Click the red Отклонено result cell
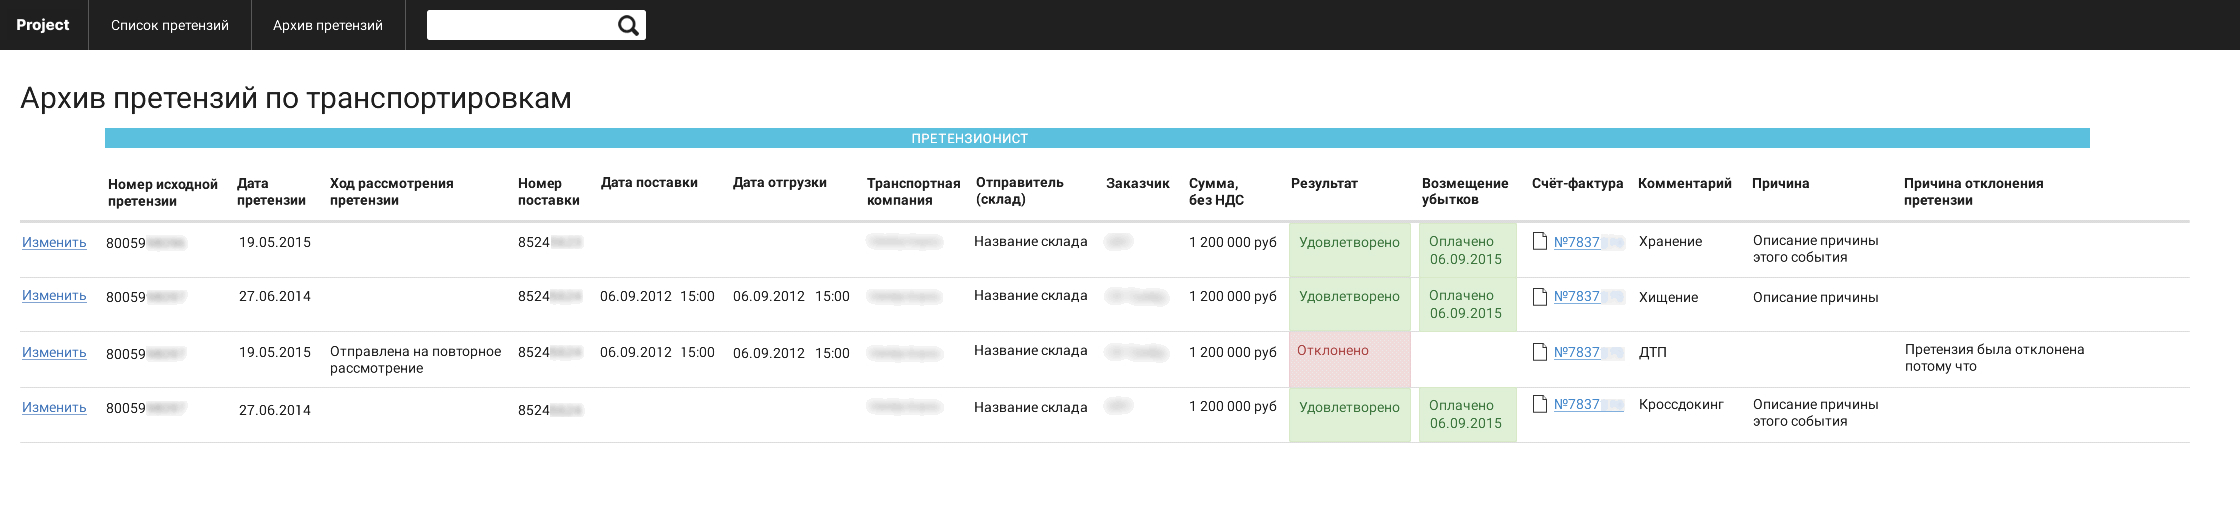 (x=1349, y=359)
